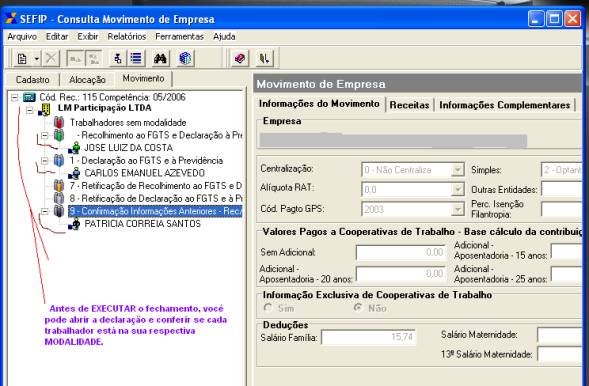Click the grey book icon of 8 - Retificação de Declaração
589x386 pixels.
click(x=59, y=198)
